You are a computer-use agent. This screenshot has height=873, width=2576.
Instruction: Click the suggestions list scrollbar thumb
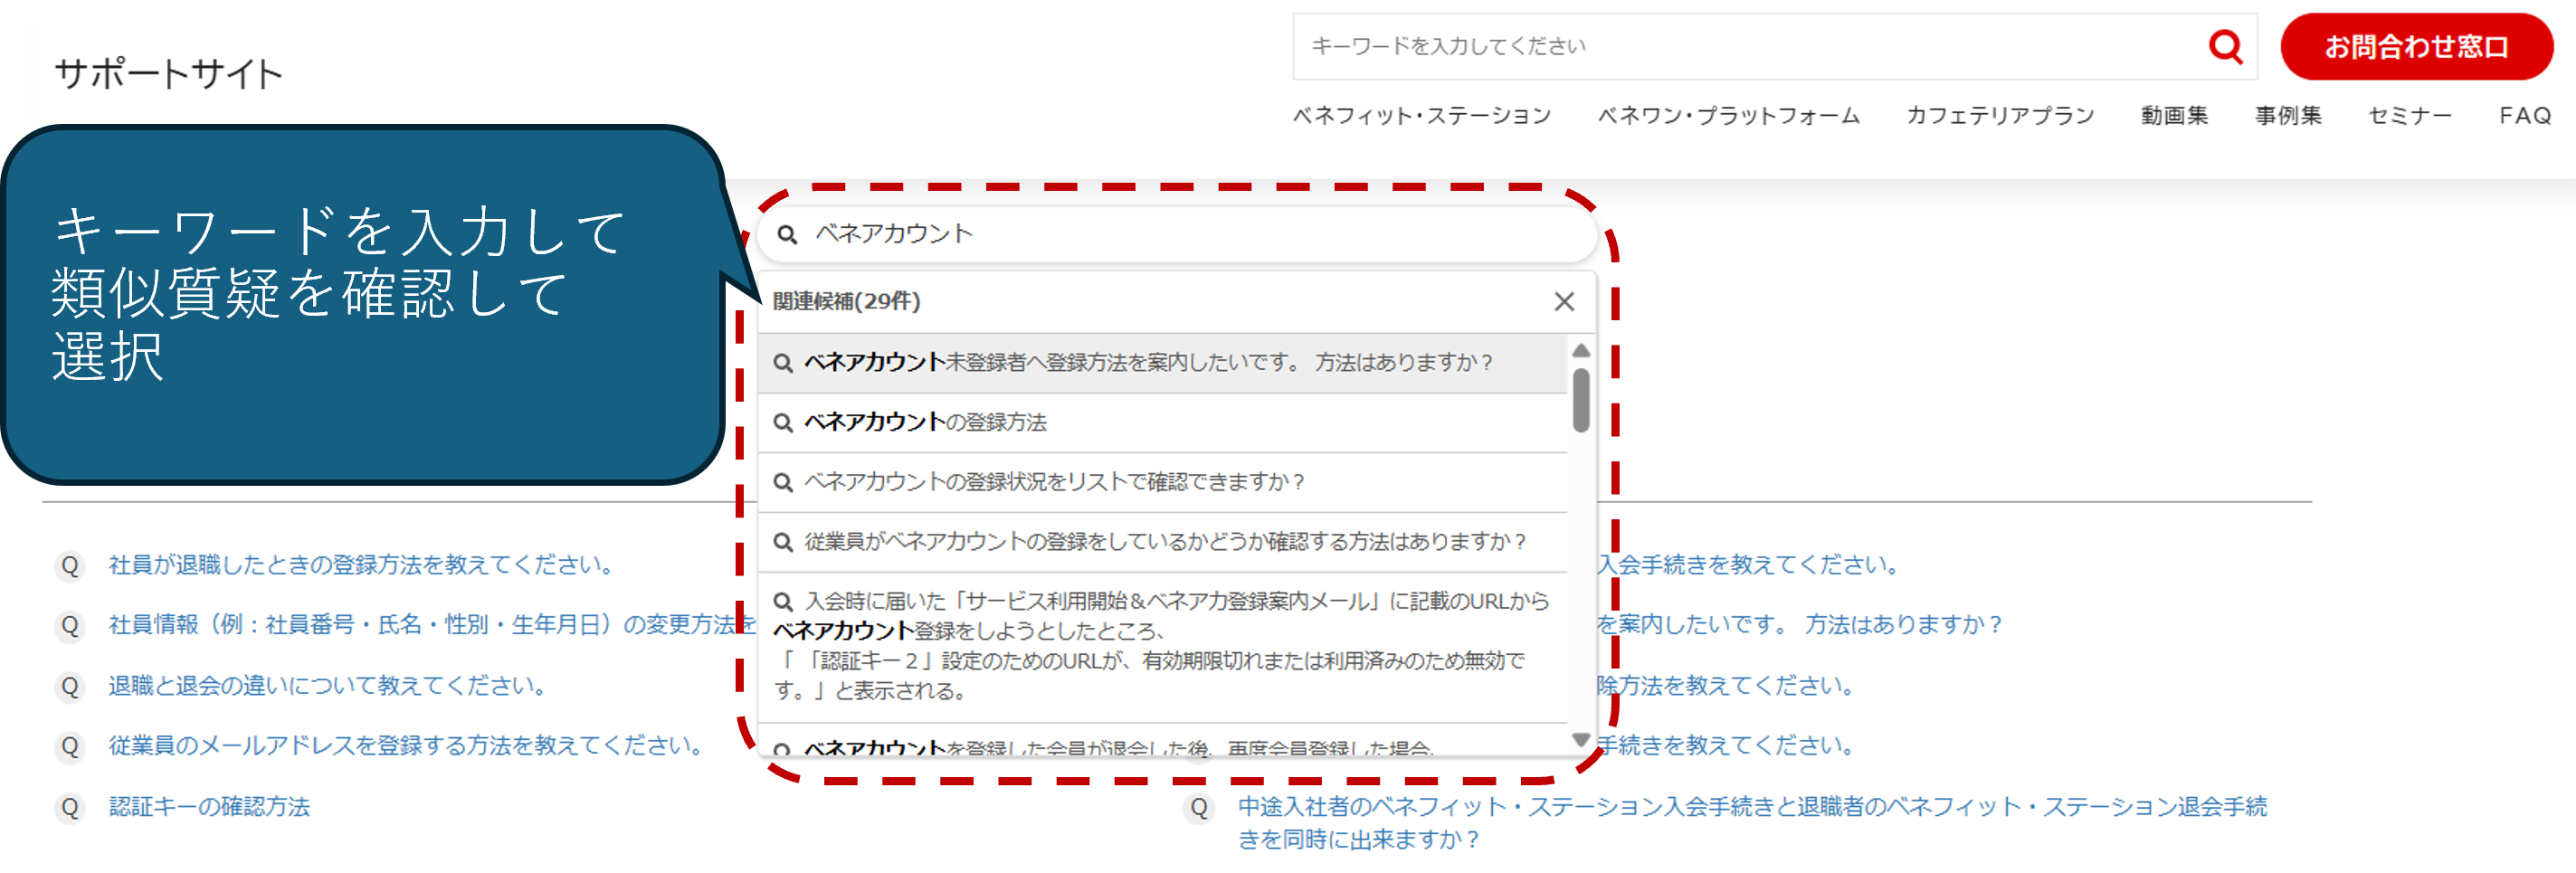1581,400
